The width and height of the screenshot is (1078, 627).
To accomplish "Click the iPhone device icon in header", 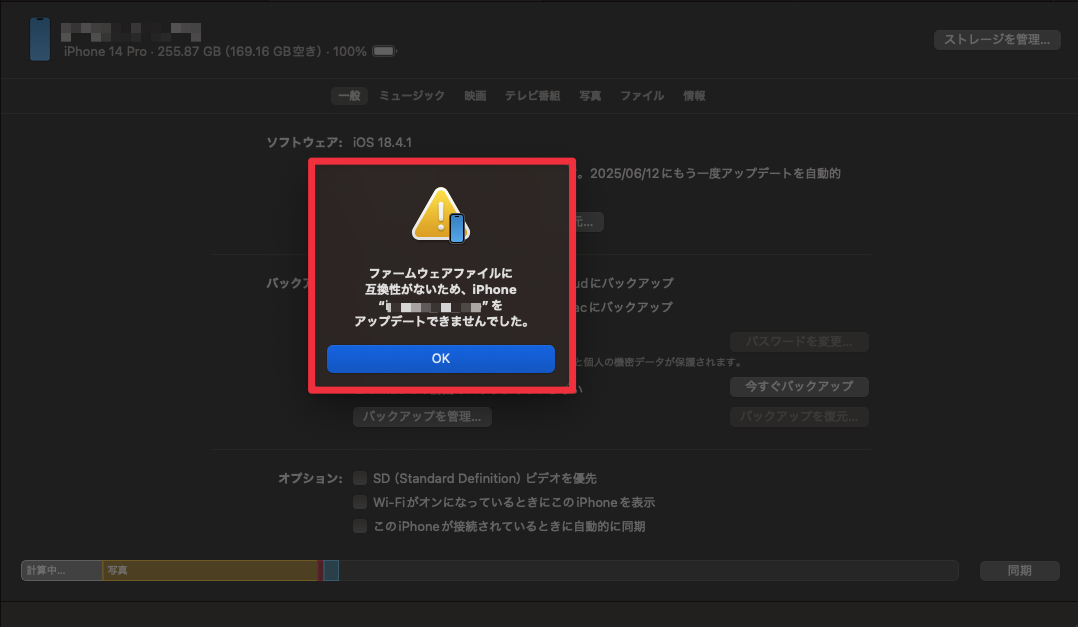I will [40, 39].
